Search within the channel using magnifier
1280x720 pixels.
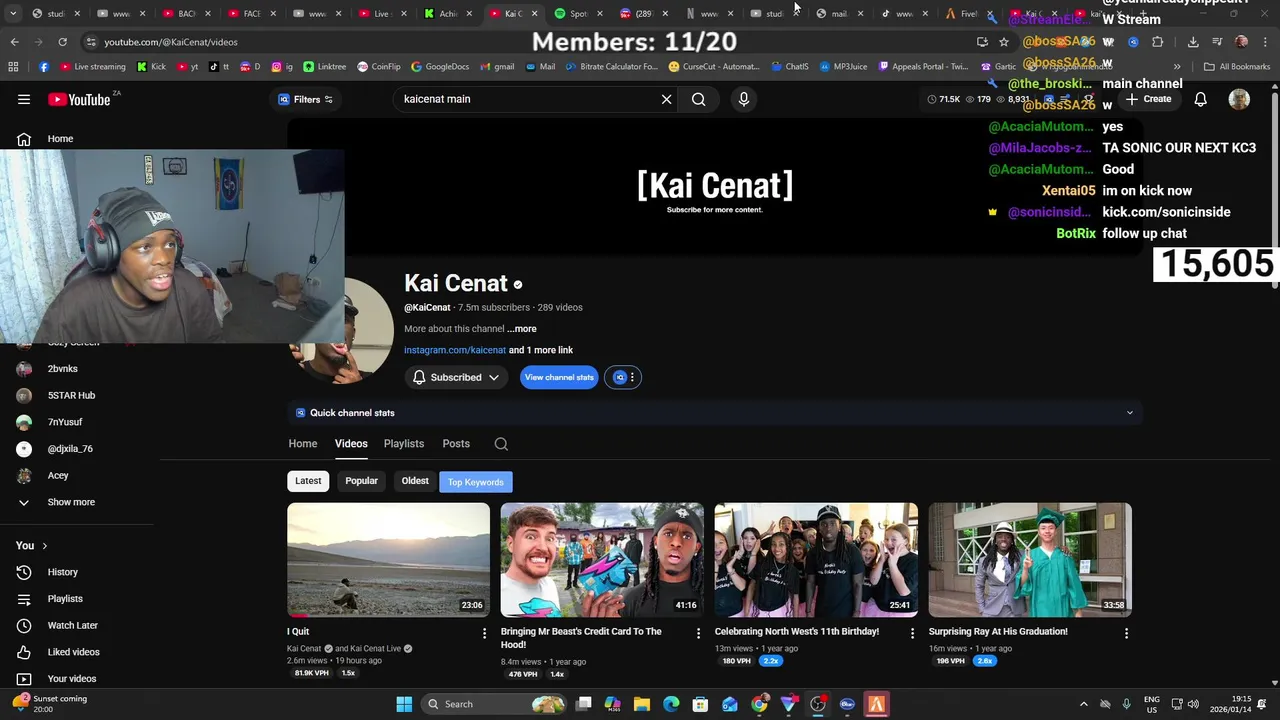click(x=501, y=444)
